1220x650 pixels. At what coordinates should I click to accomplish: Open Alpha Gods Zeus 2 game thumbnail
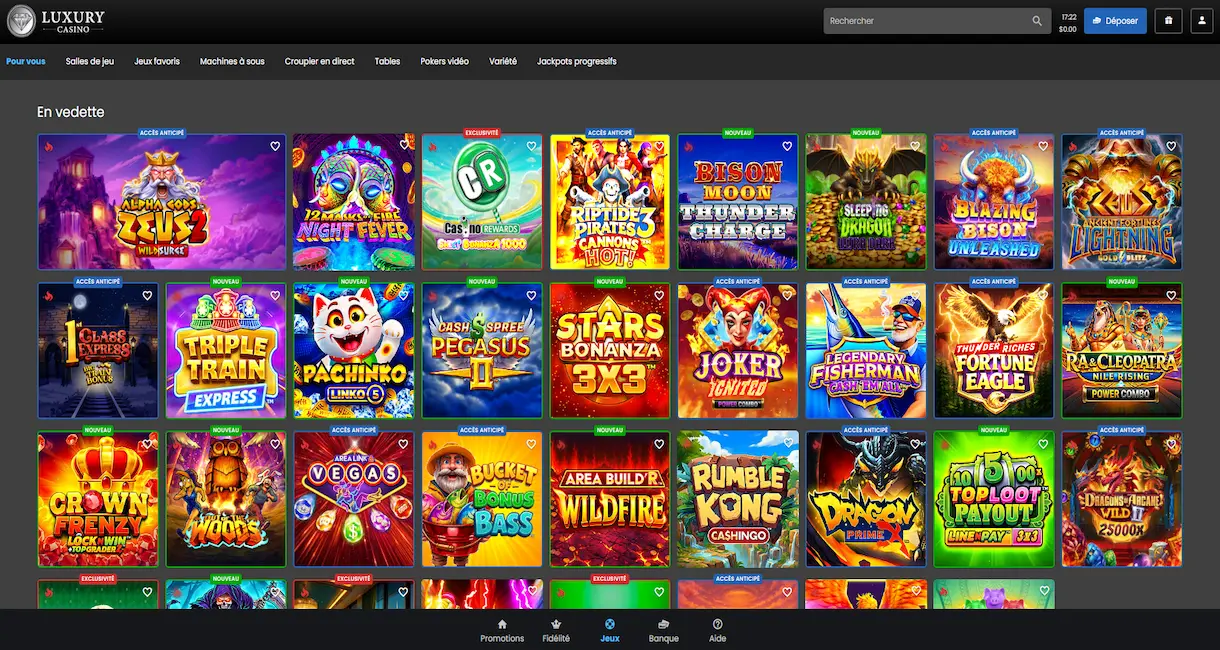tap(162, 202)
